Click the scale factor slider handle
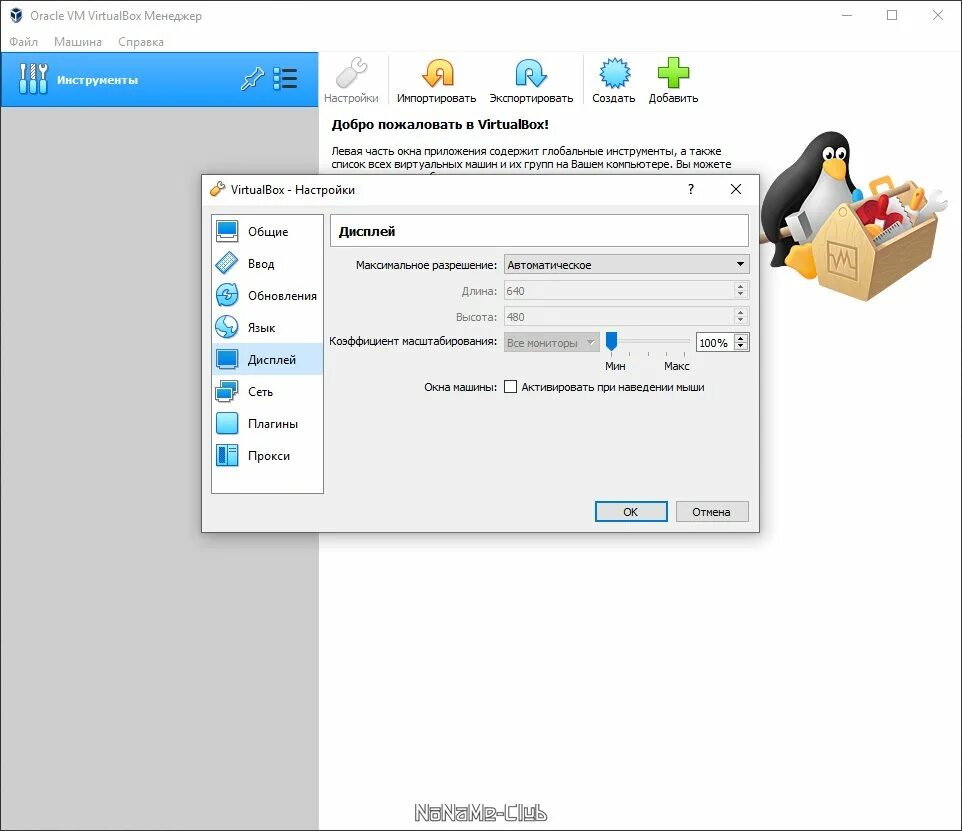 611,341
